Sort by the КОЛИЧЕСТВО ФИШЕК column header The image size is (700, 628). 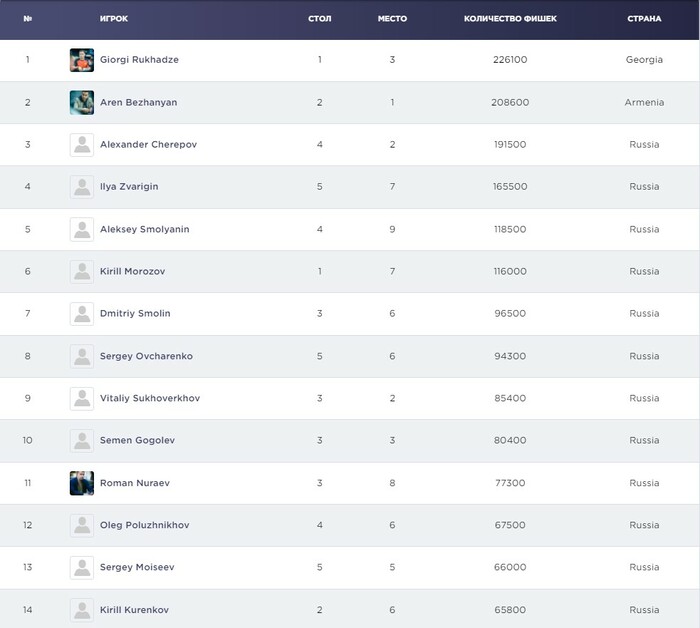click(x=510, y=19)
